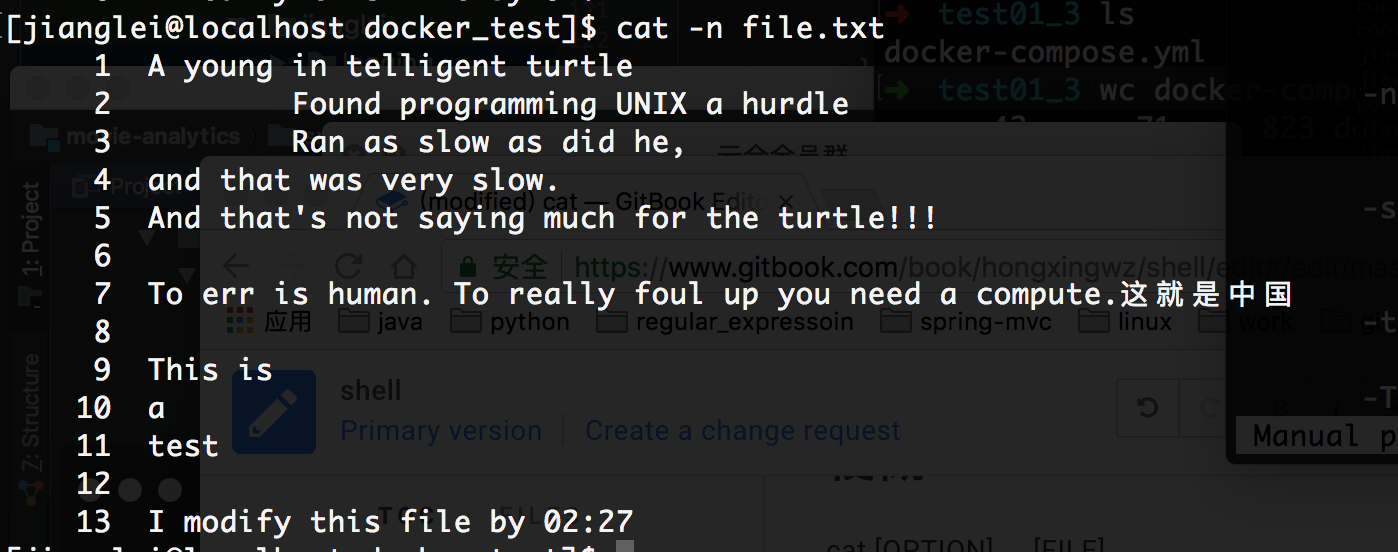The height and width of the screenshot is (552, 1398).
Task: Reload the GitBook page
Action: (x=347, y=267)
